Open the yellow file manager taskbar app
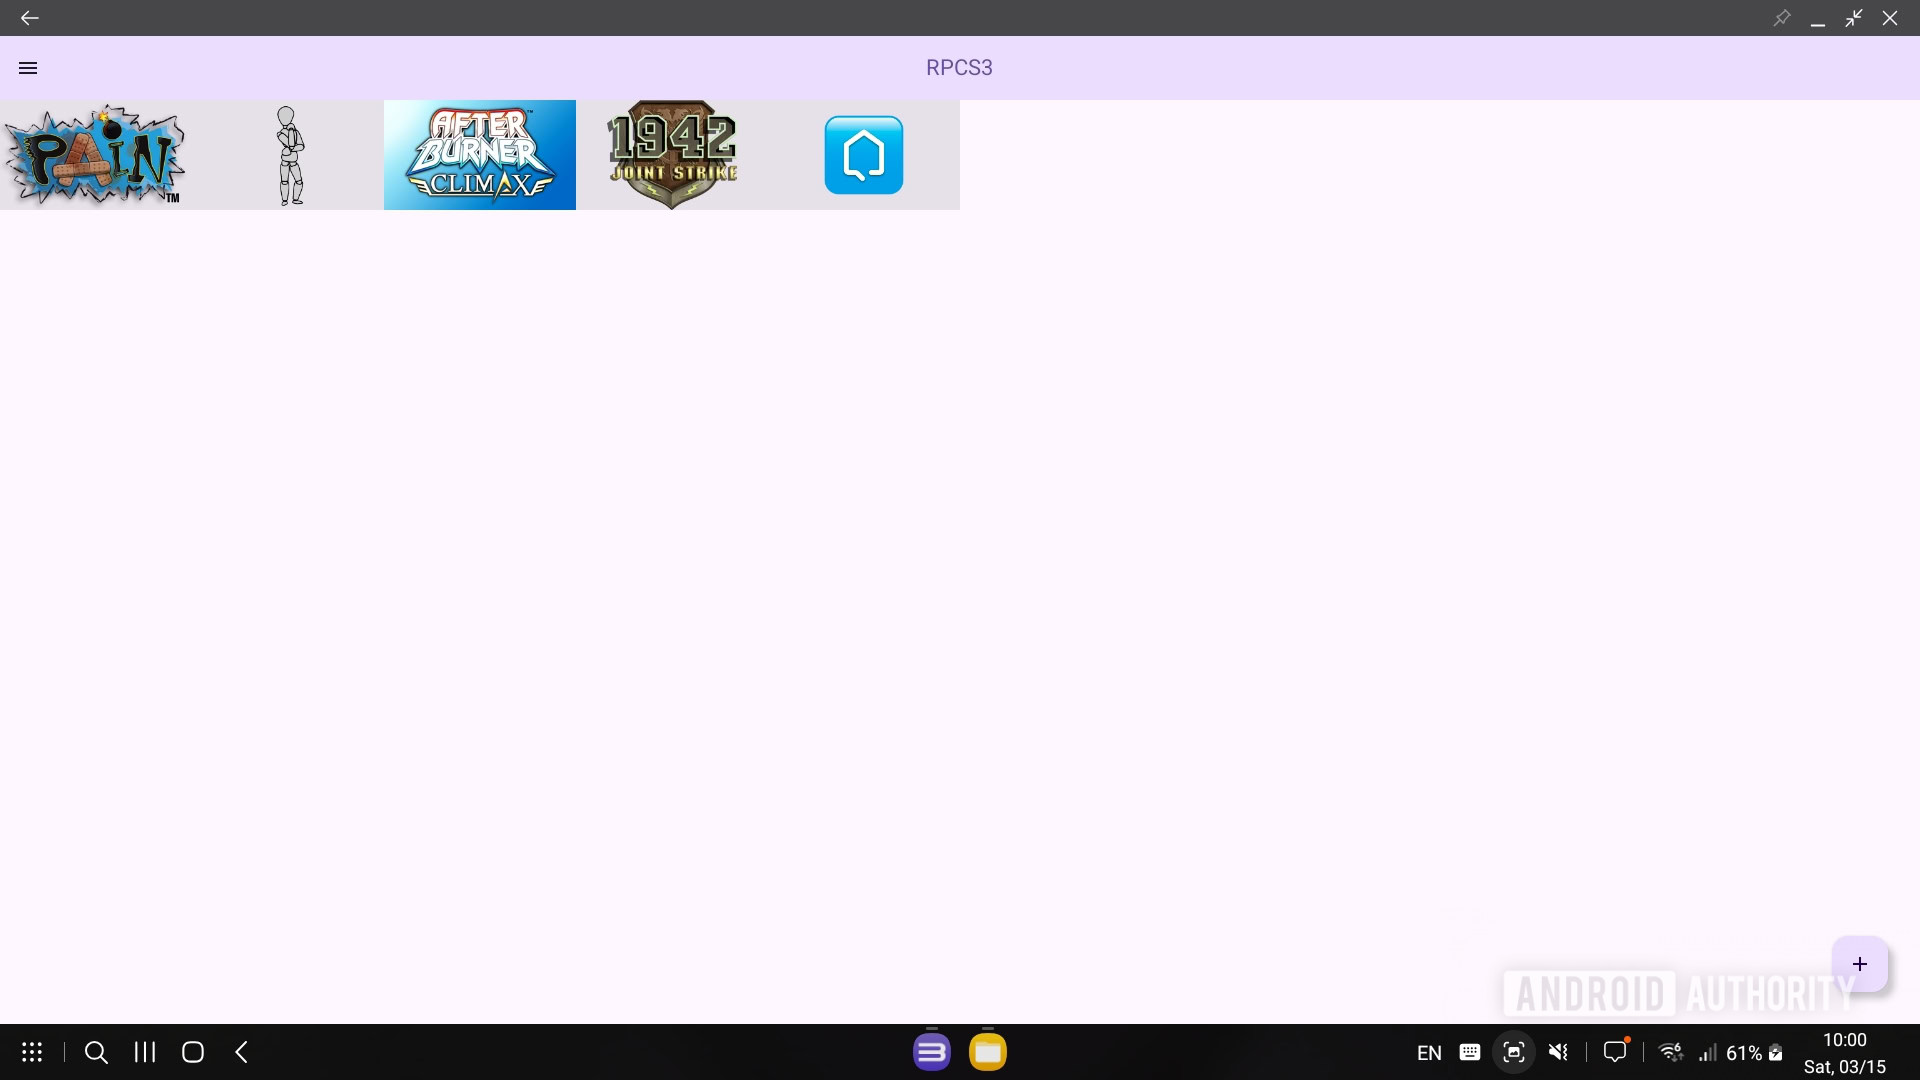Screen dimensions: 1920x1080 tap(987, 1052)
